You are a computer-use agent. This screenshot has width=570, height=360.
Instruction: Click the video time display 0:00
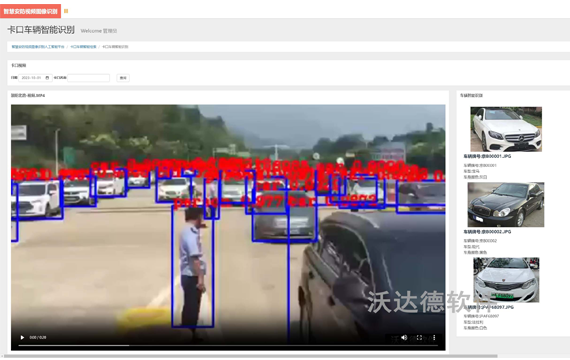[38, 337]
